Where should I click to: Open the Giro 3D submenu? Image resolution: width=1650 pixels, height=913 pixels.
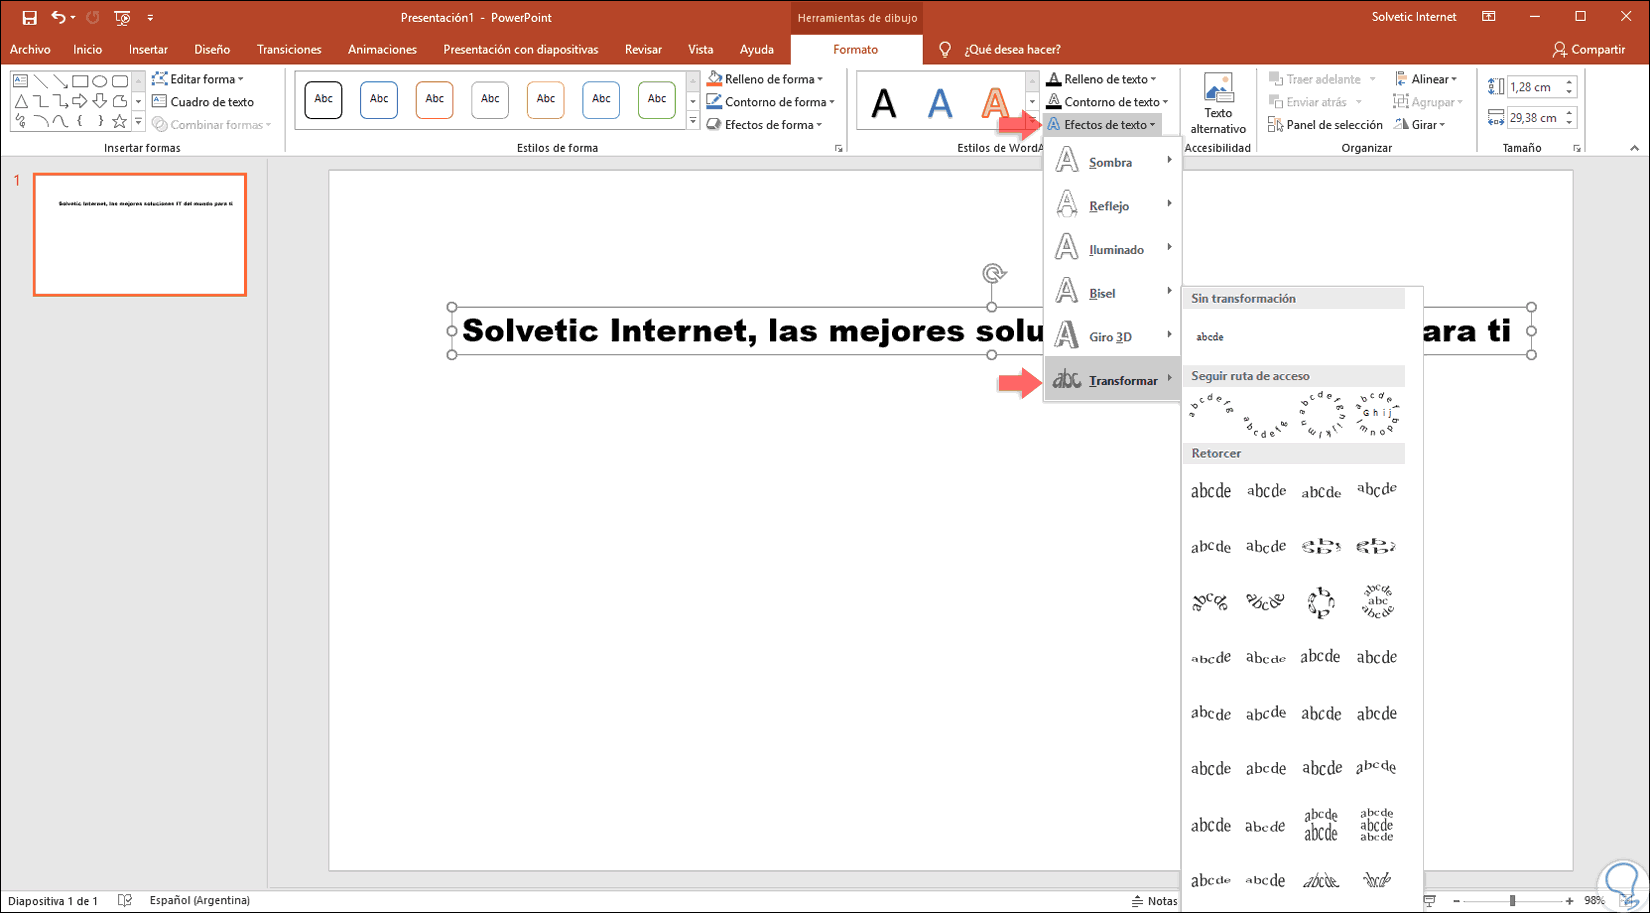point(1112,337)
